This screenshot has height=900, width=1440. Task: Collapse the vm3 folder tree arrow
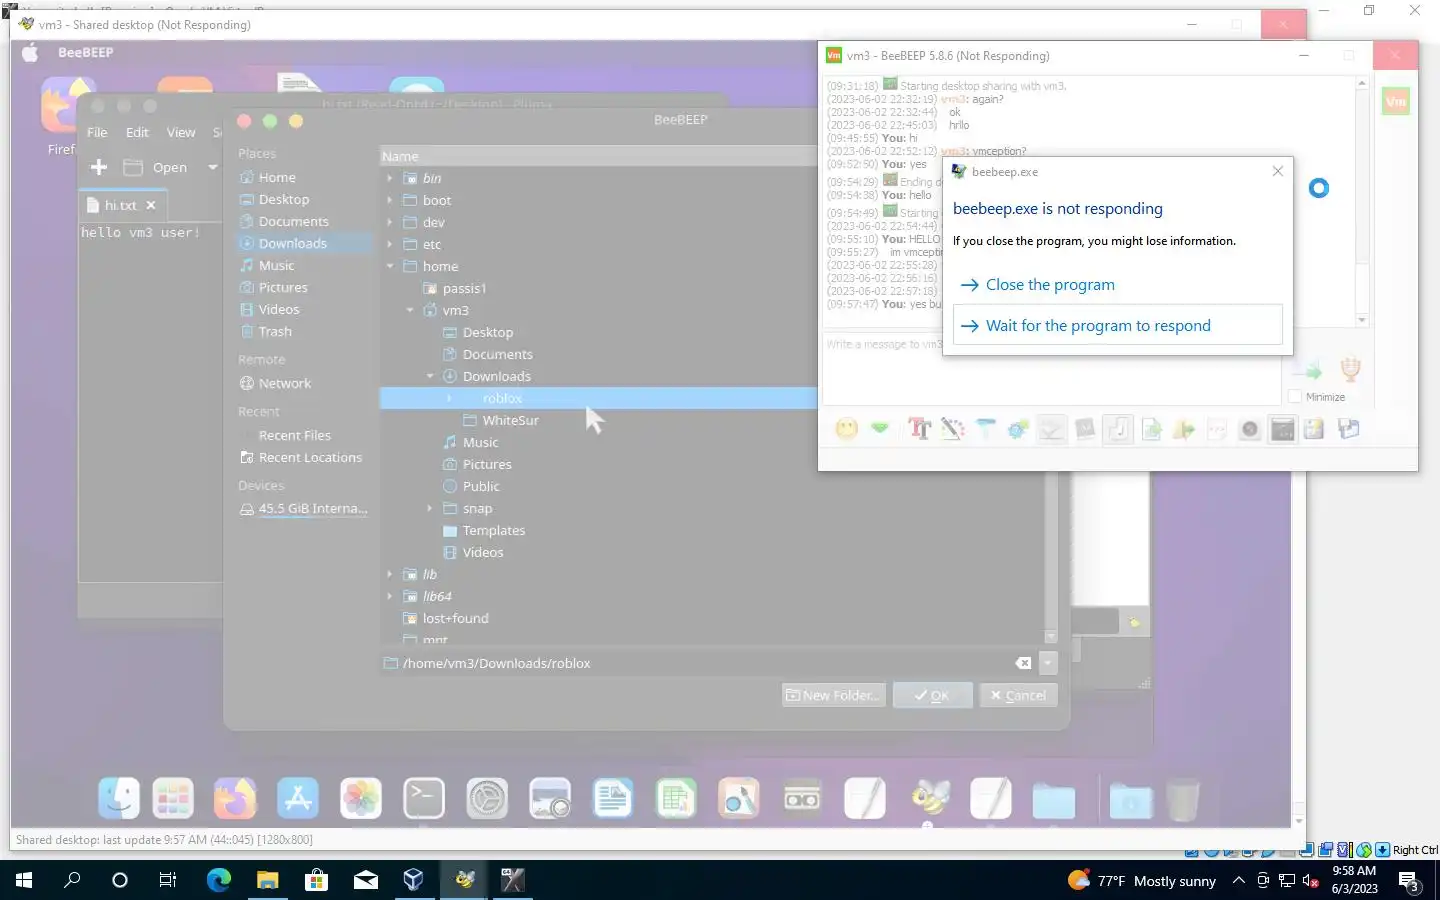(x=410, y=310)
